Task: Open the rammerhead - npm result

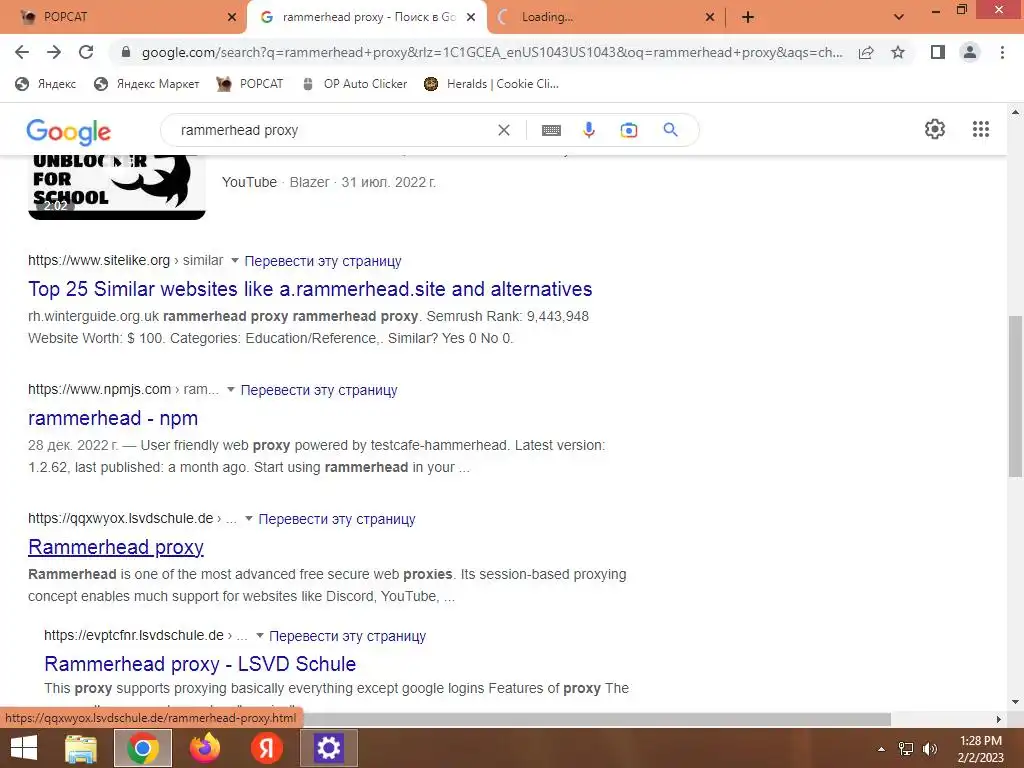Action: click(x=113, y=418)
